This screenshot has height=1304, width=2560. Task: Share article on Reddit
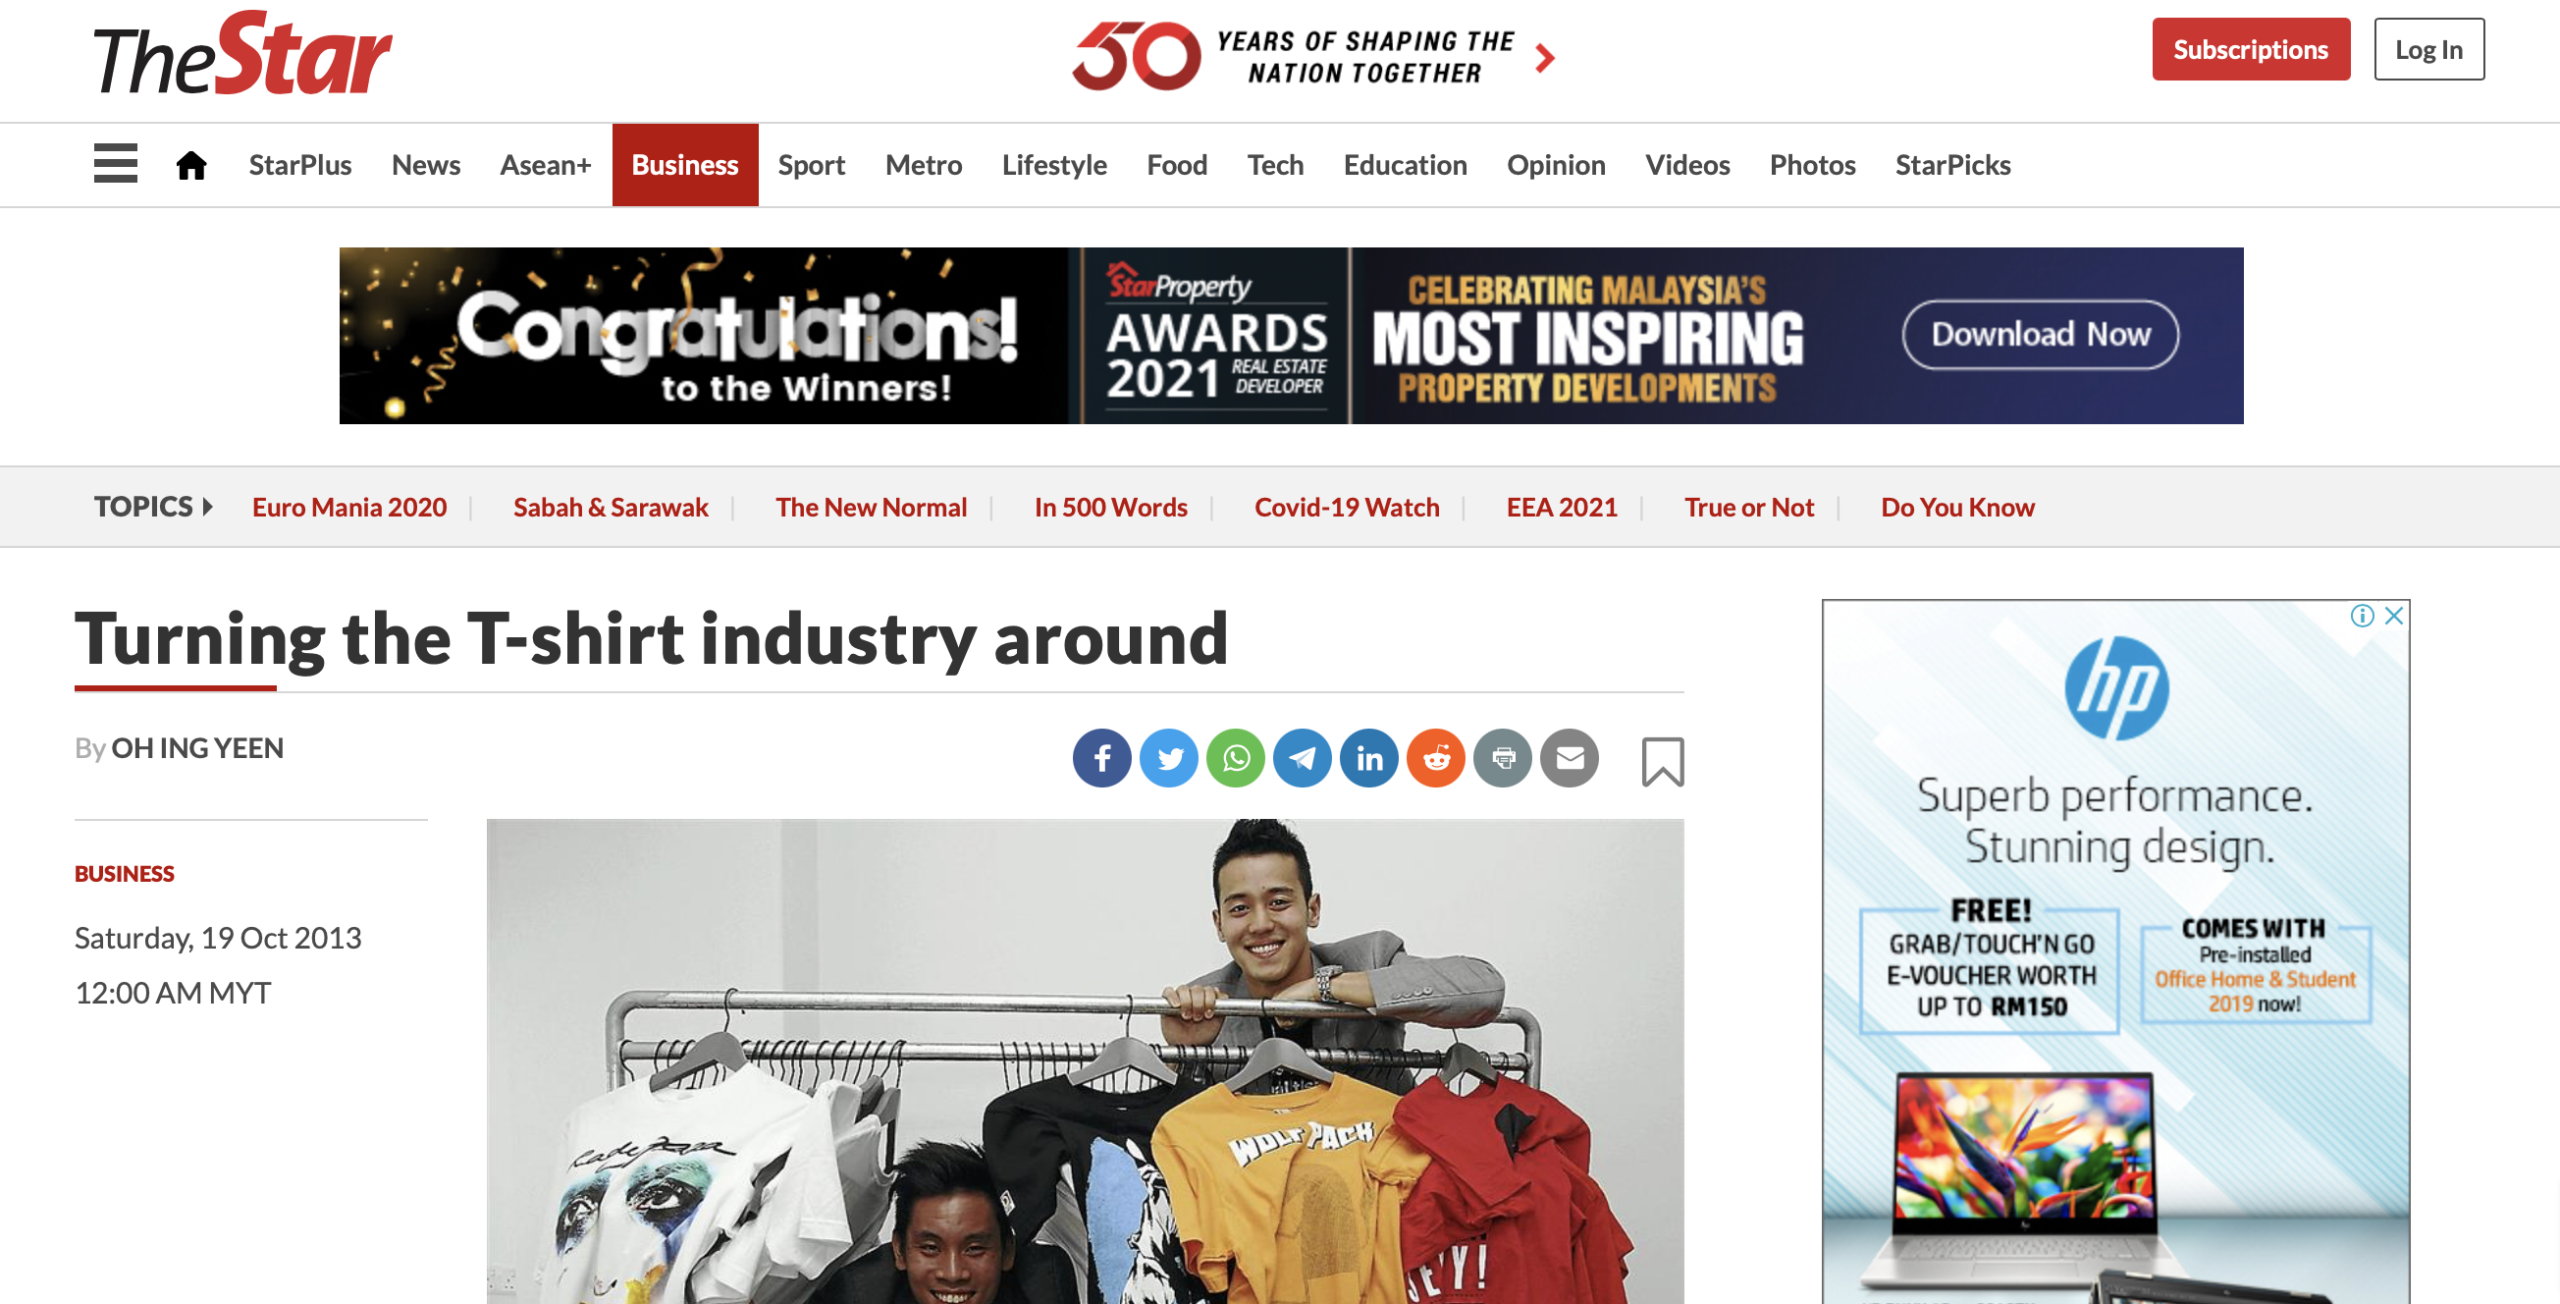[1436, 758]
